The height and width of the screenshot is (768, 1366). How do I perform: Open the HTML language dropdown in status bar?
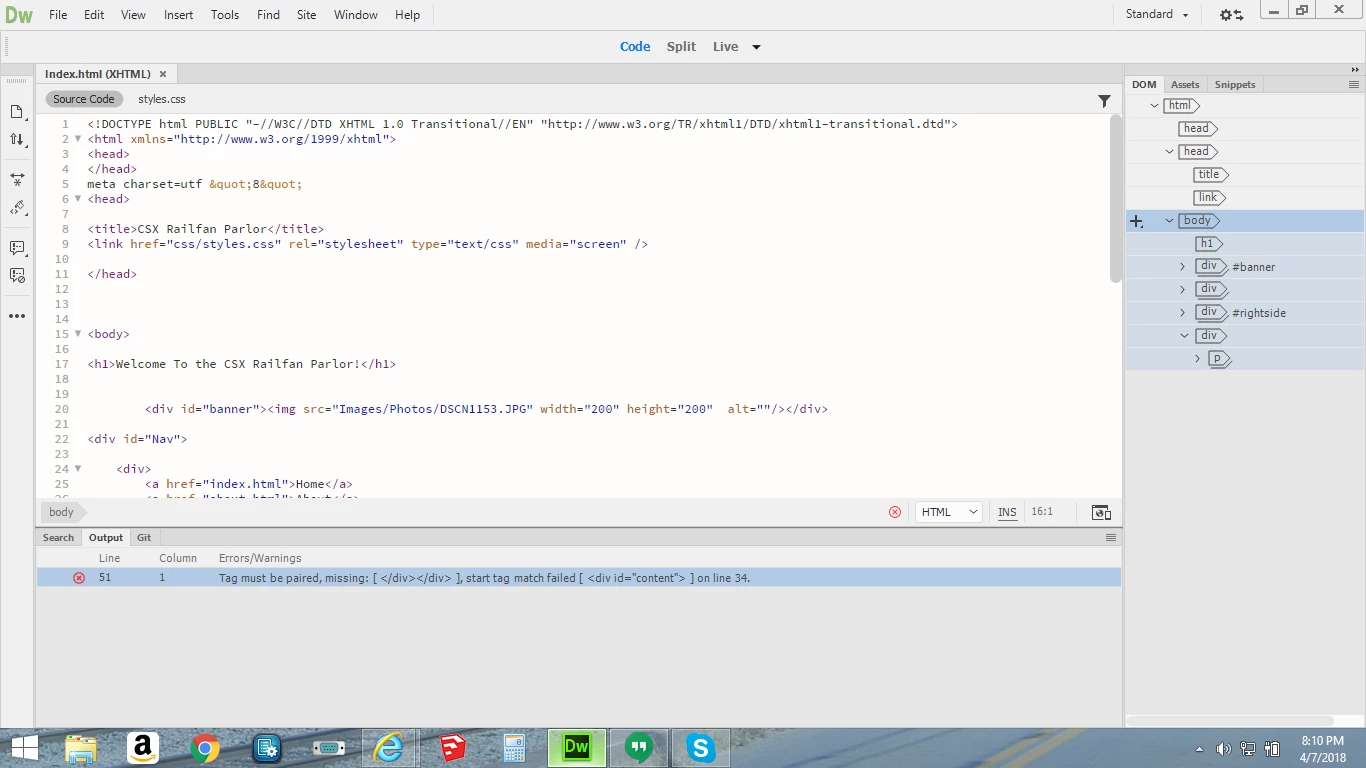point(949,512)
